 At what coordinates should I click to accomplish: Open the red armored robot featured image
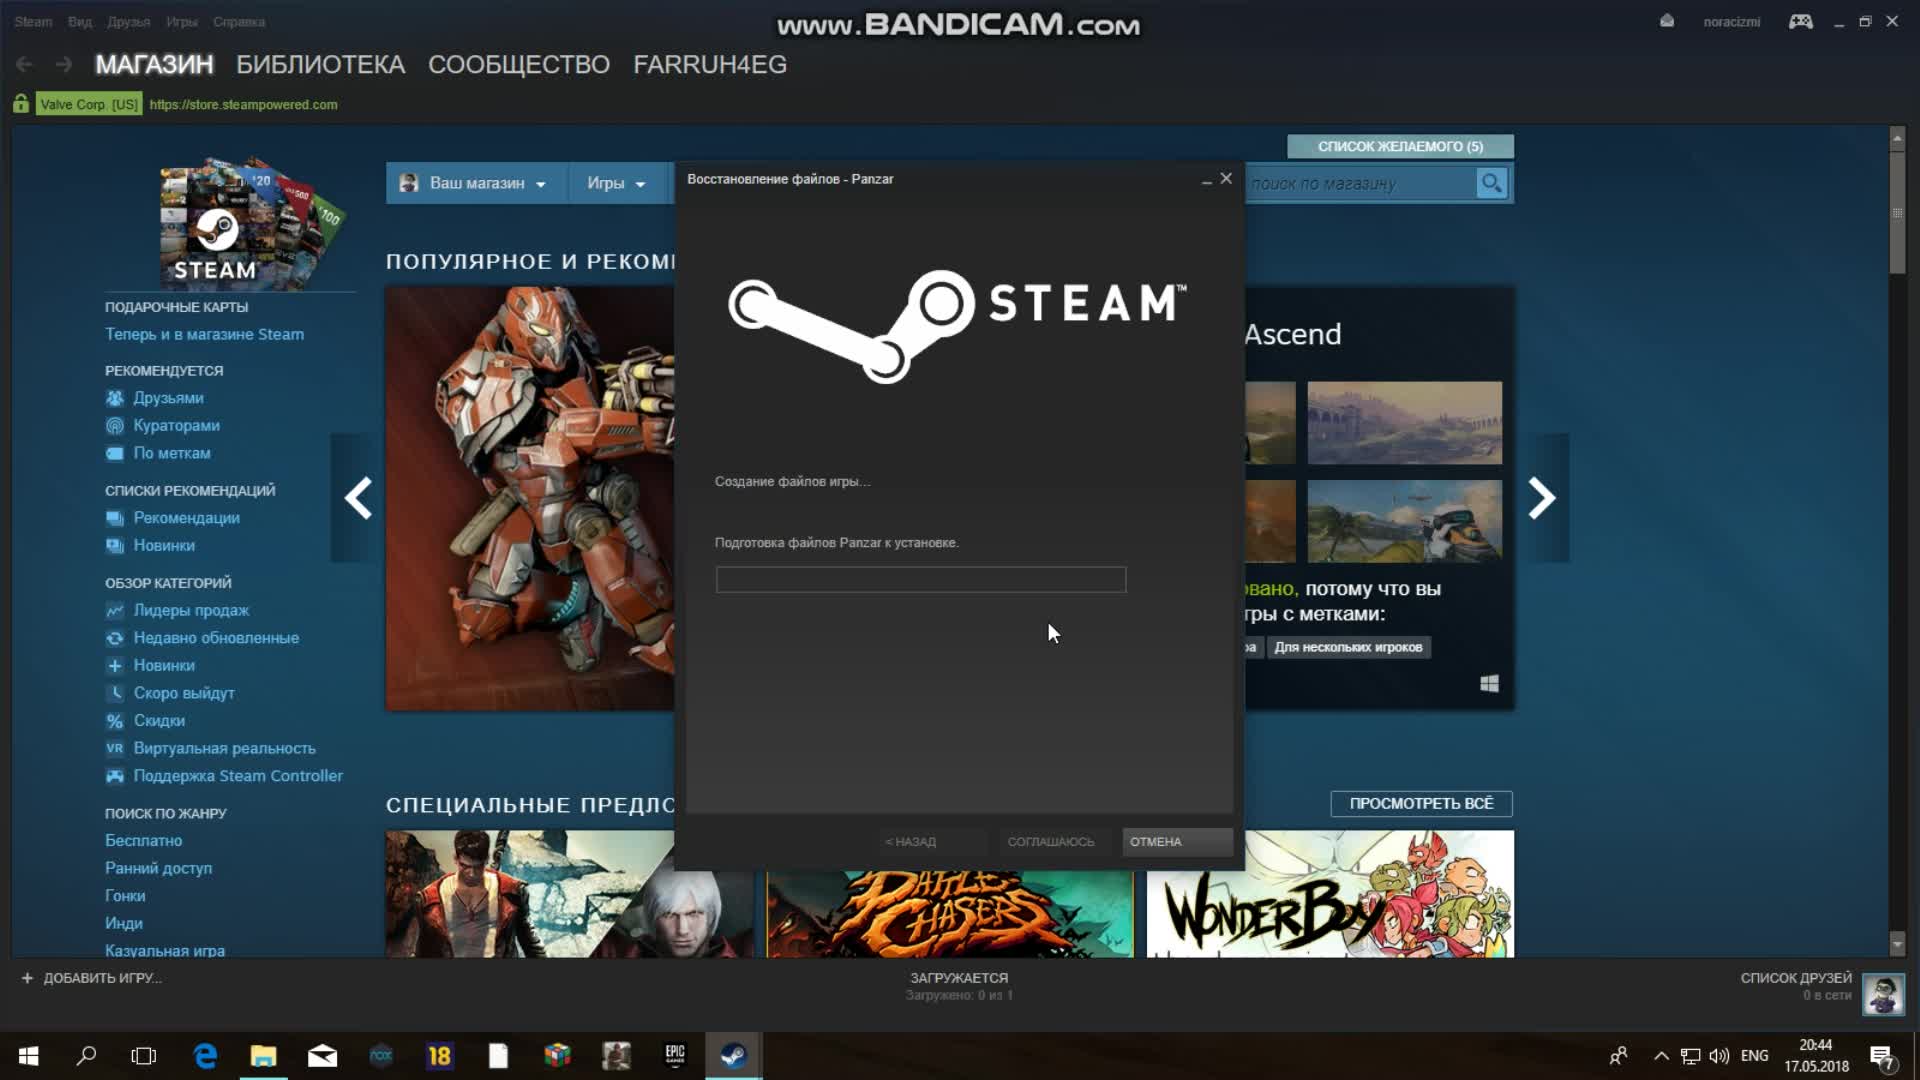point(530,499)
